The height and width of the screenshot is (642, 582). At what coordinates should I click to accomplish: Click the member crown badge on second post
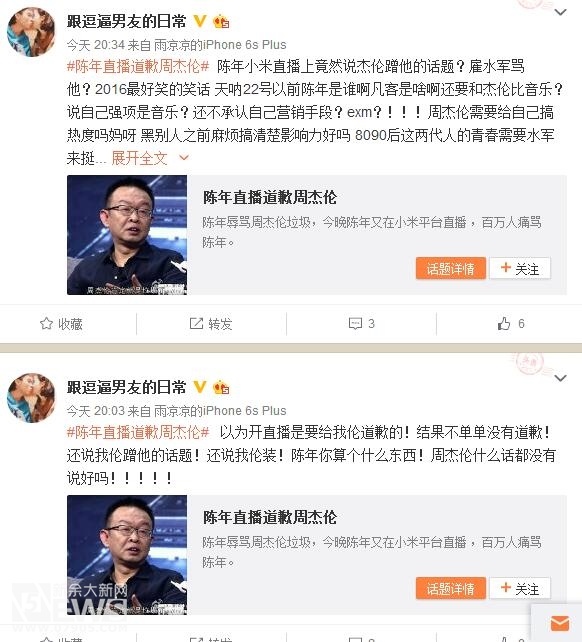pyautogui.click(x=221, y=387)
